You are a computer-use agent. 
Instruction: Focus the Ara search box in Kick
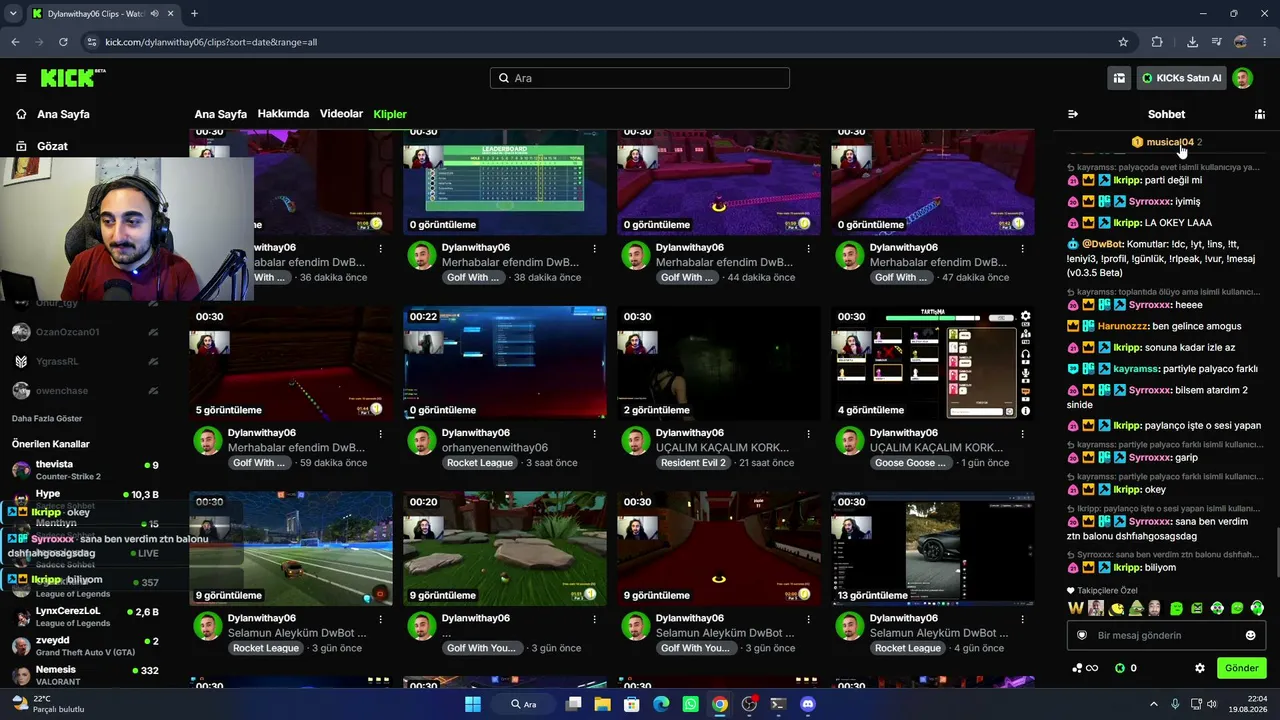click(x=640, y=78)
